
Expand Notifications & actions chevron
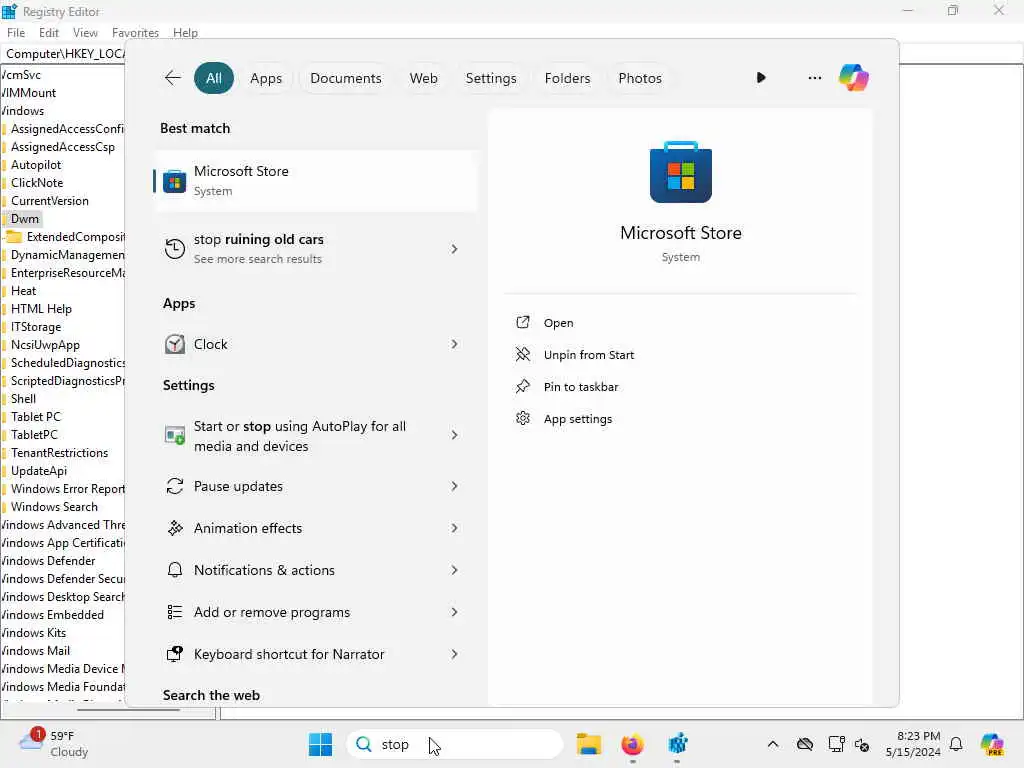(x=455, y=570)
